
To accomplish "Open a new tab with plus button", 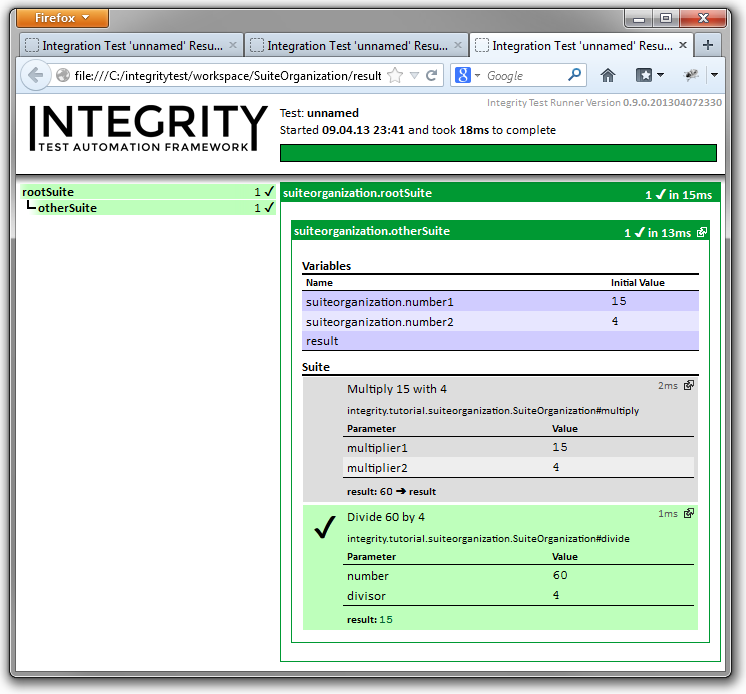I will 707,45.
